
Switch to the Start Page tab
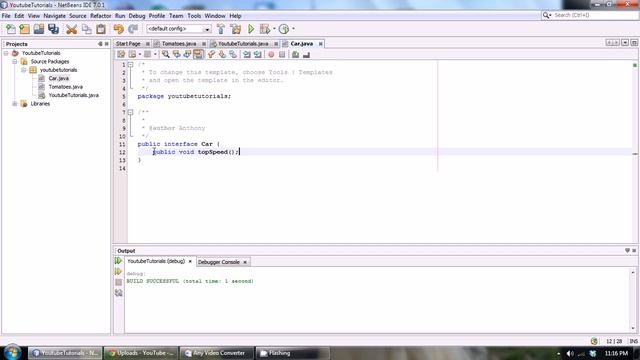click(x=128, y=44)
